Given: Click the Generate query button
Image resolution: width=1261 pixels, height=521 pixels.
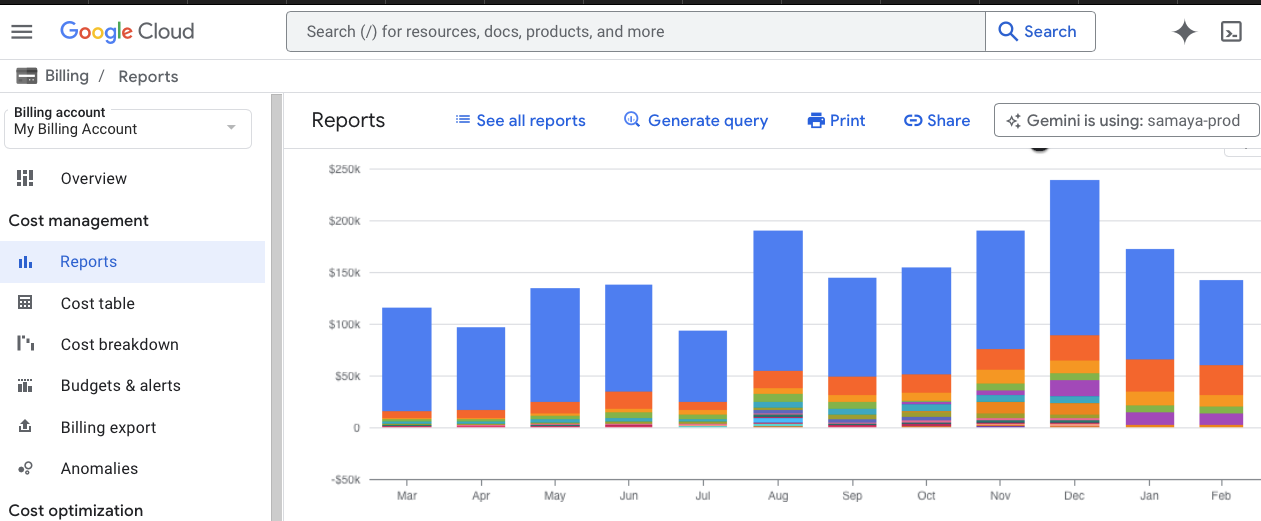Looking at the screenshot, I should [x=696, y=120].
